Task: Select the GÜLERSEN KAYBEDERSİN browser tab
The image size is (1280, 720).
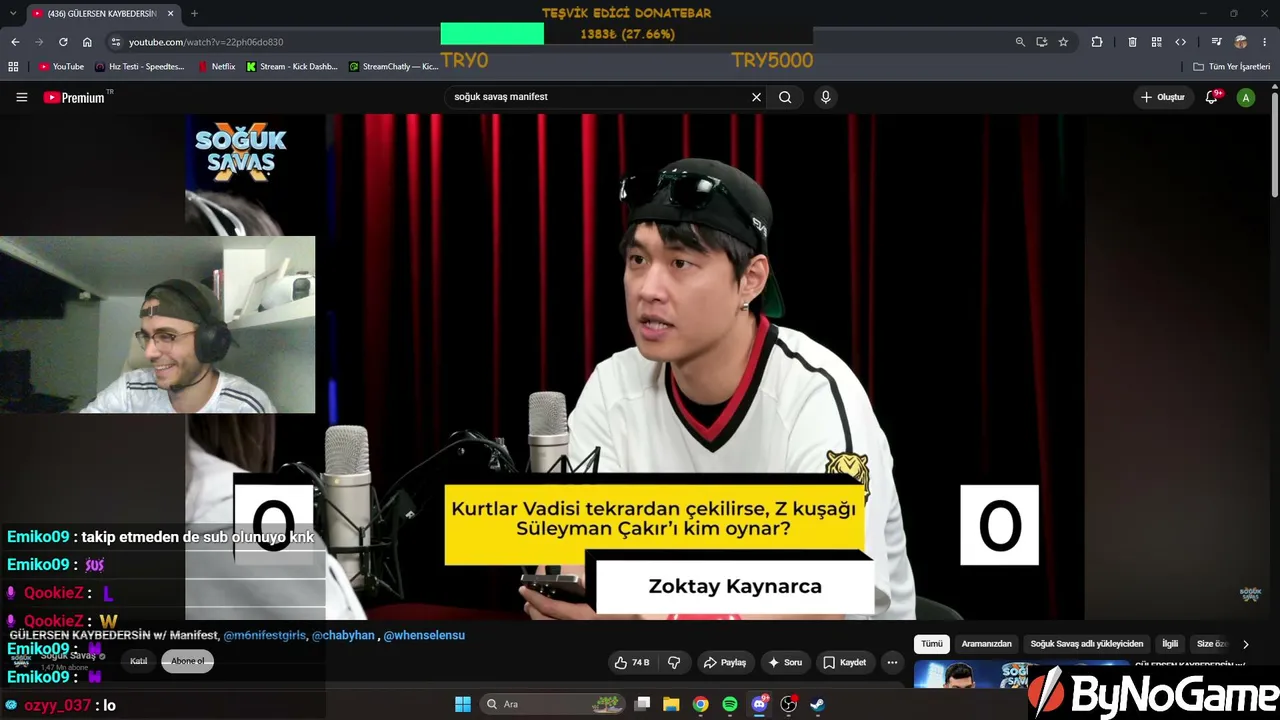Action: tap(103, 13)
